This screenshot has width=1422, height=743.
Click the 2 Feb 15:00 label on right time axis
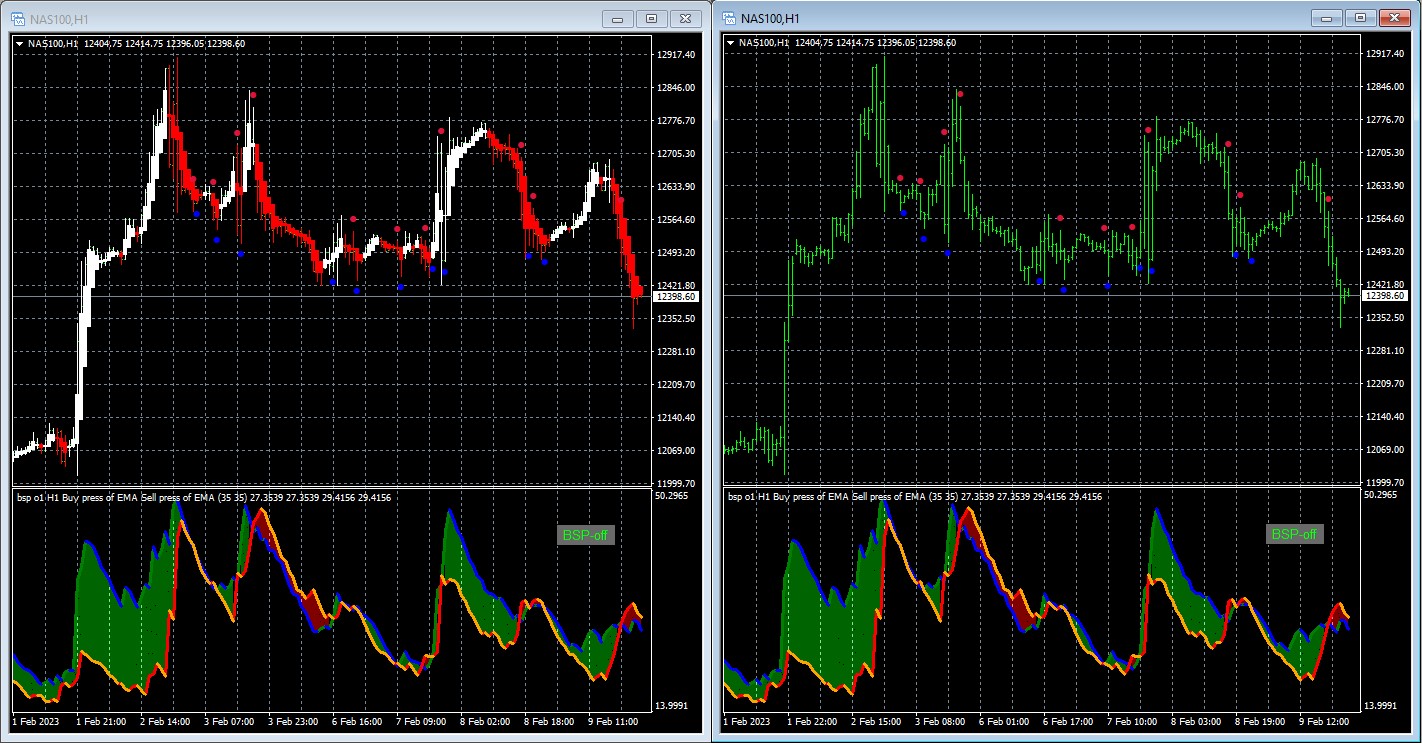pyautogui.click(x=875, y=721)
